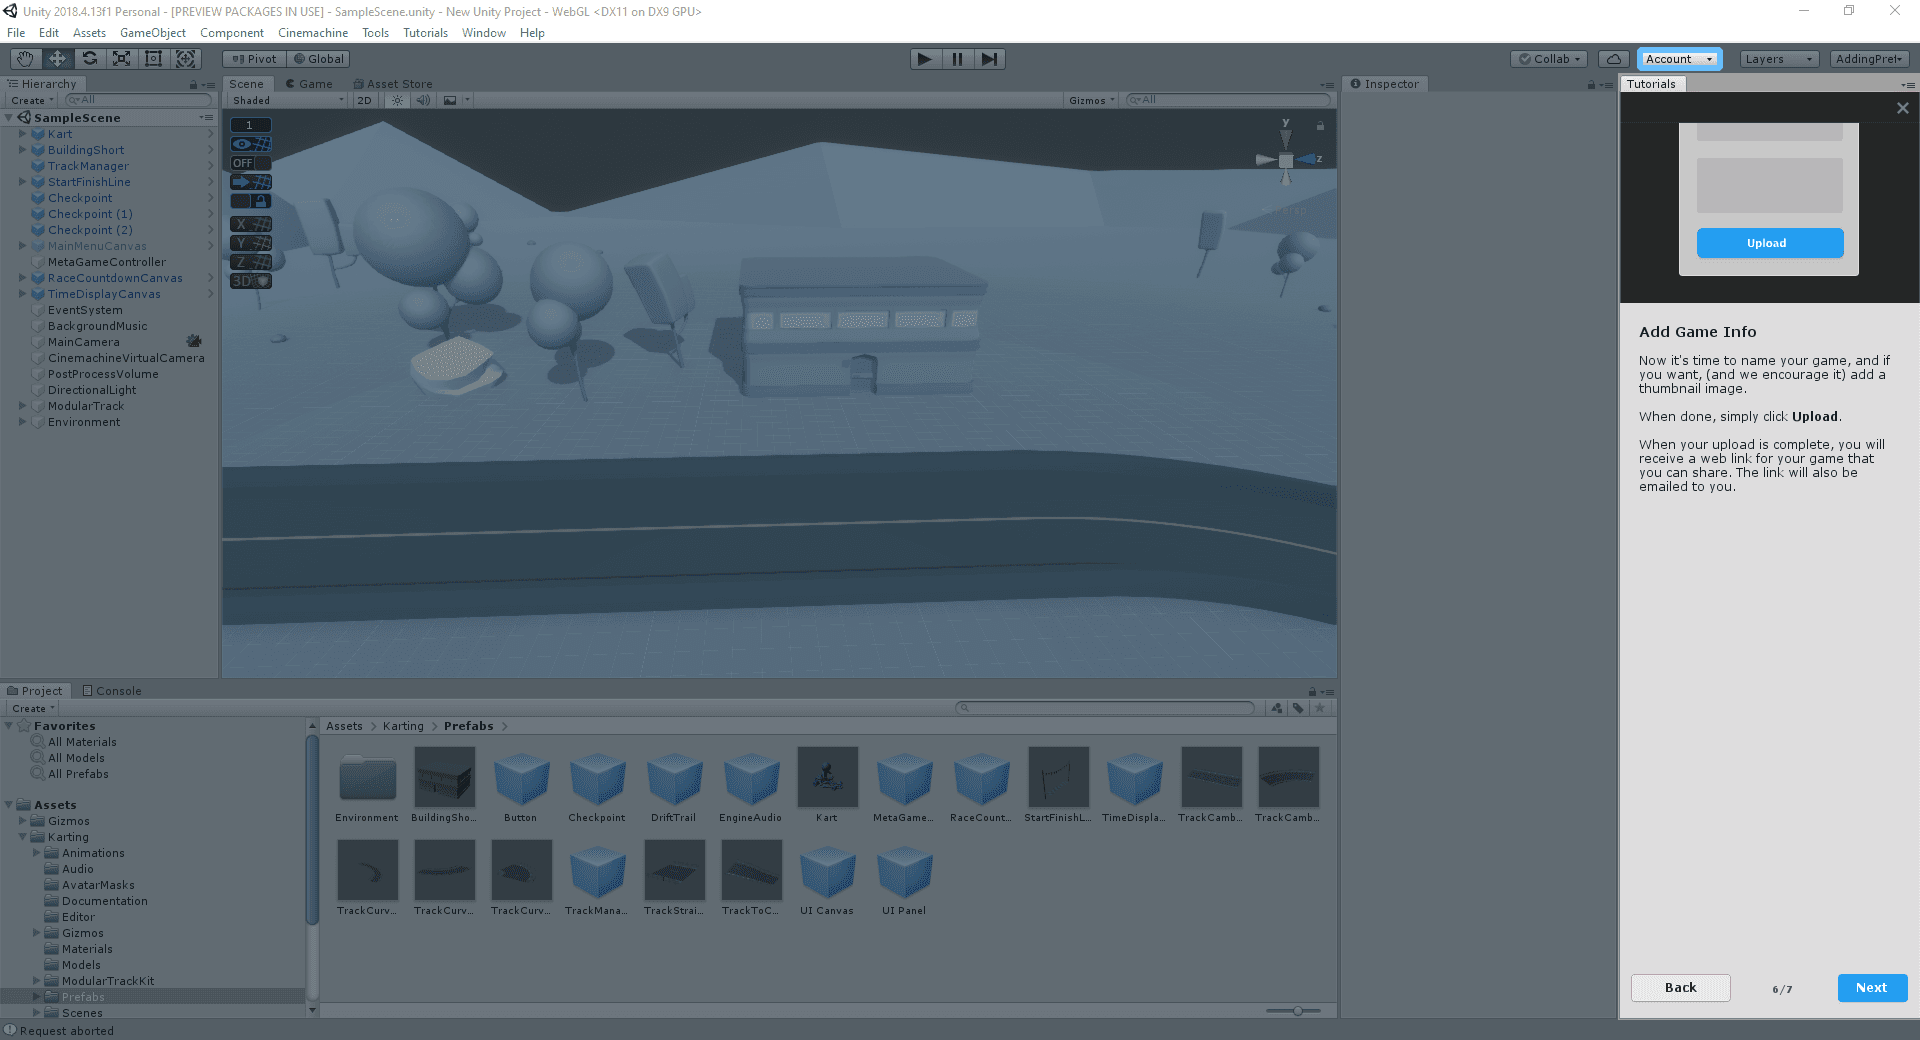The width and height of the screenshot is (1920, 1040).
Task: Select the Scale tool
Action: coord(121,59)
